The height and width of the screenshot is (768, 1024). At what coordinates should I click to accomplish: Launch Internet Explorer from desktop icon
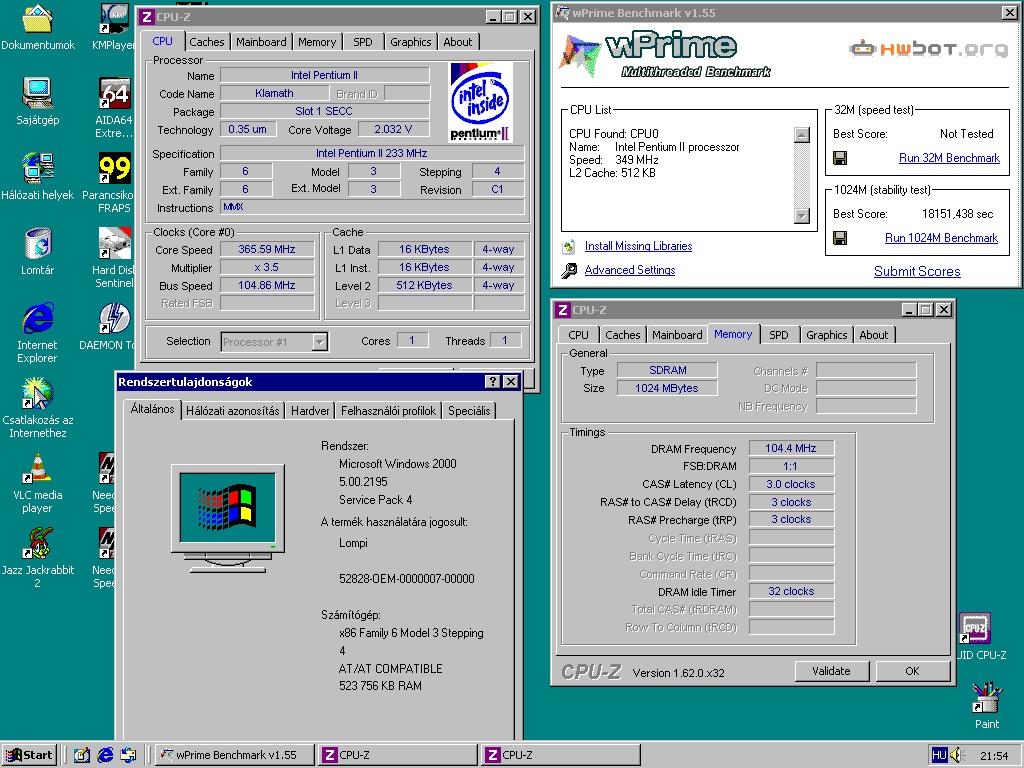click(x=37, y=318)
